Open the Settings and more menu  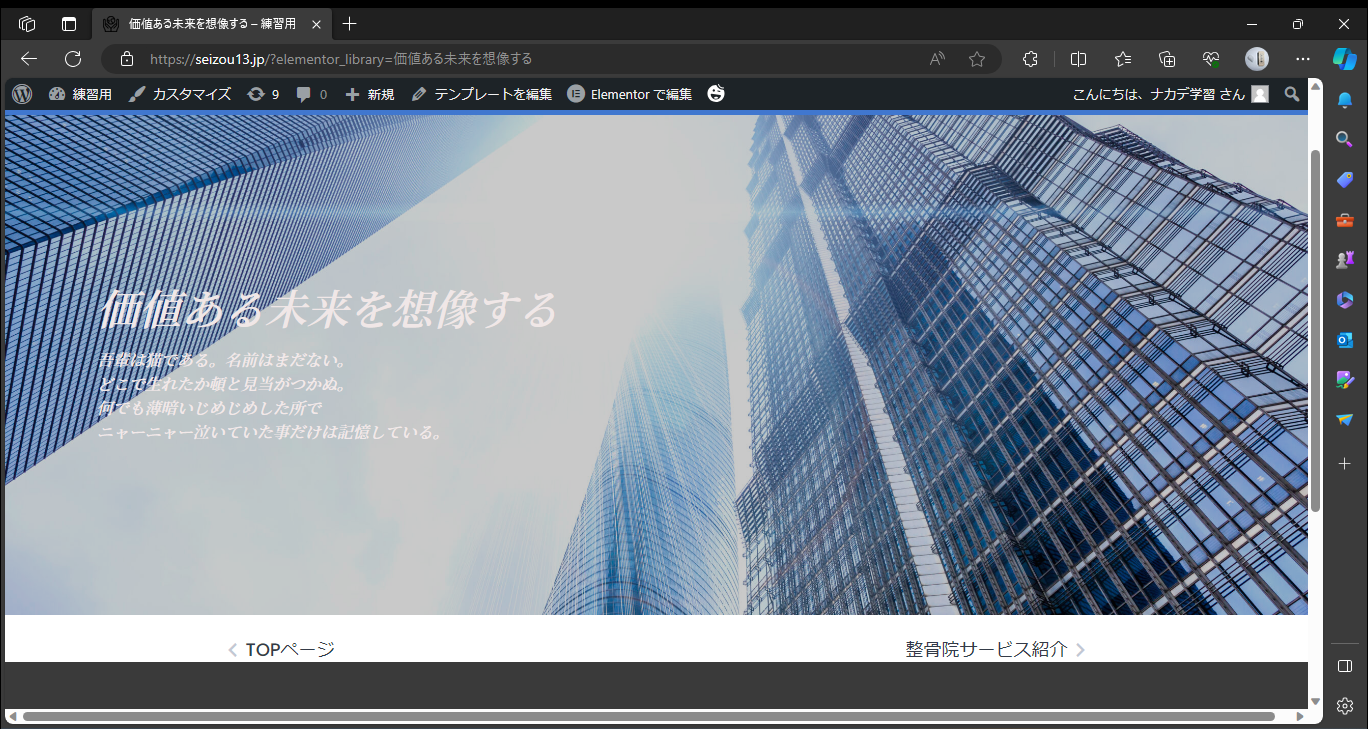[x=1302, y=59]
